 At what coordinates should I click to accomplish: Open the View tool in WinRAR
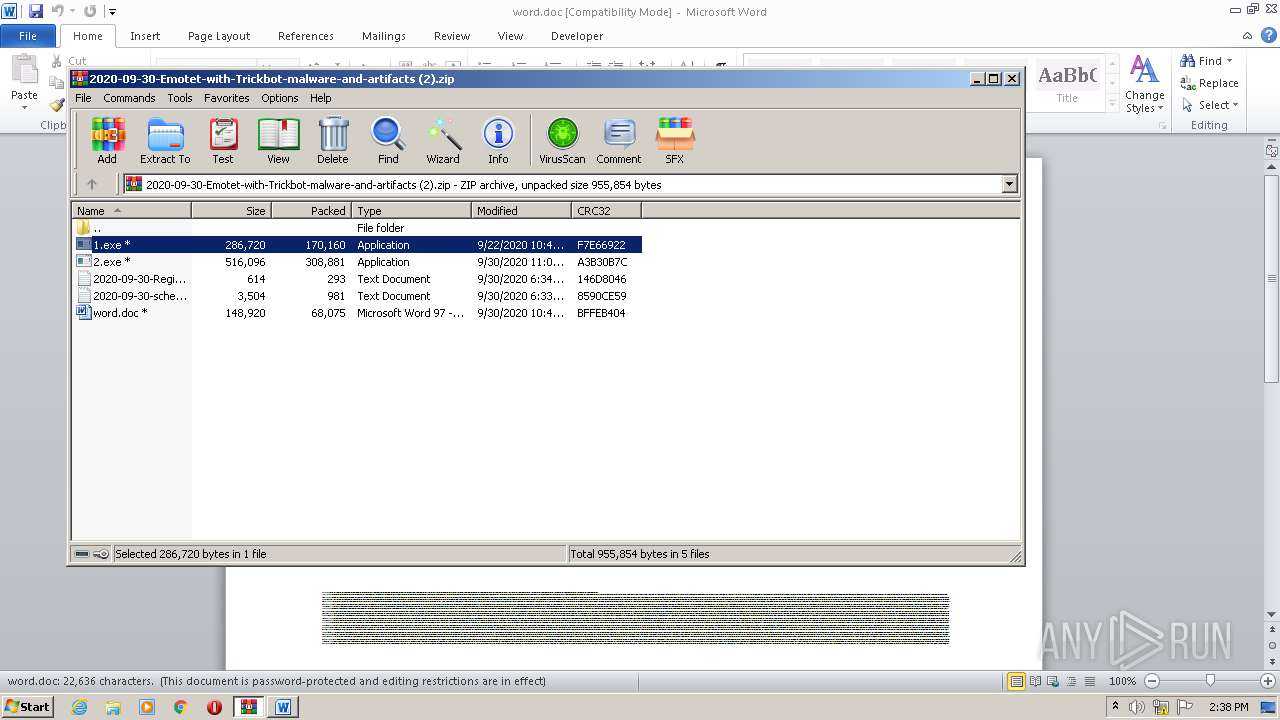tap(278, 140)
